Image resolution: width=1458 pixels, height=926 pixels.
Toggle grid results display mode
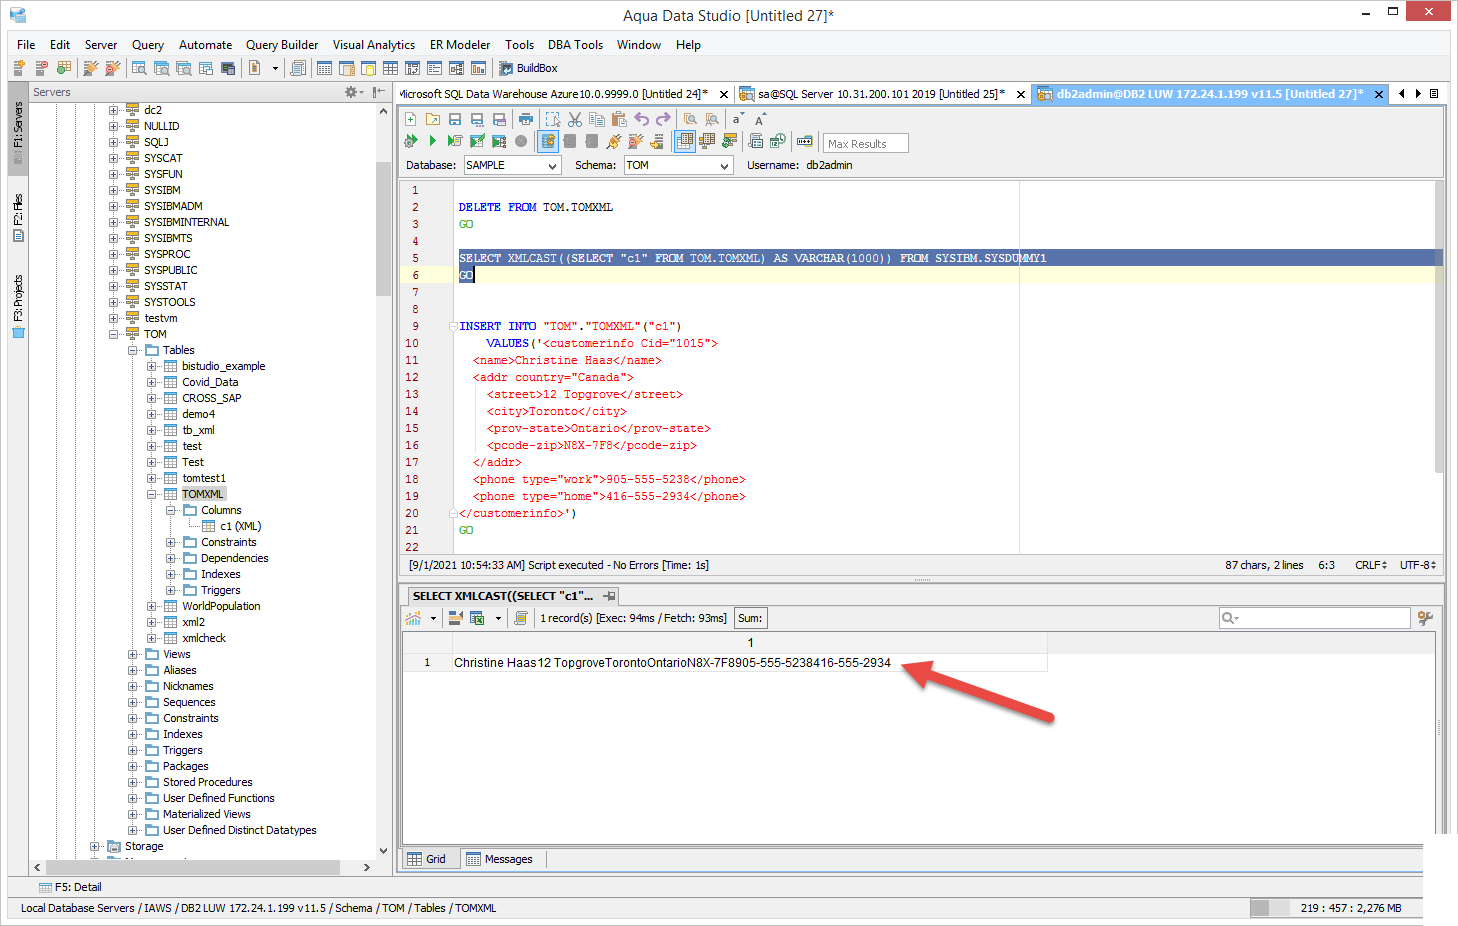[685, 141]
